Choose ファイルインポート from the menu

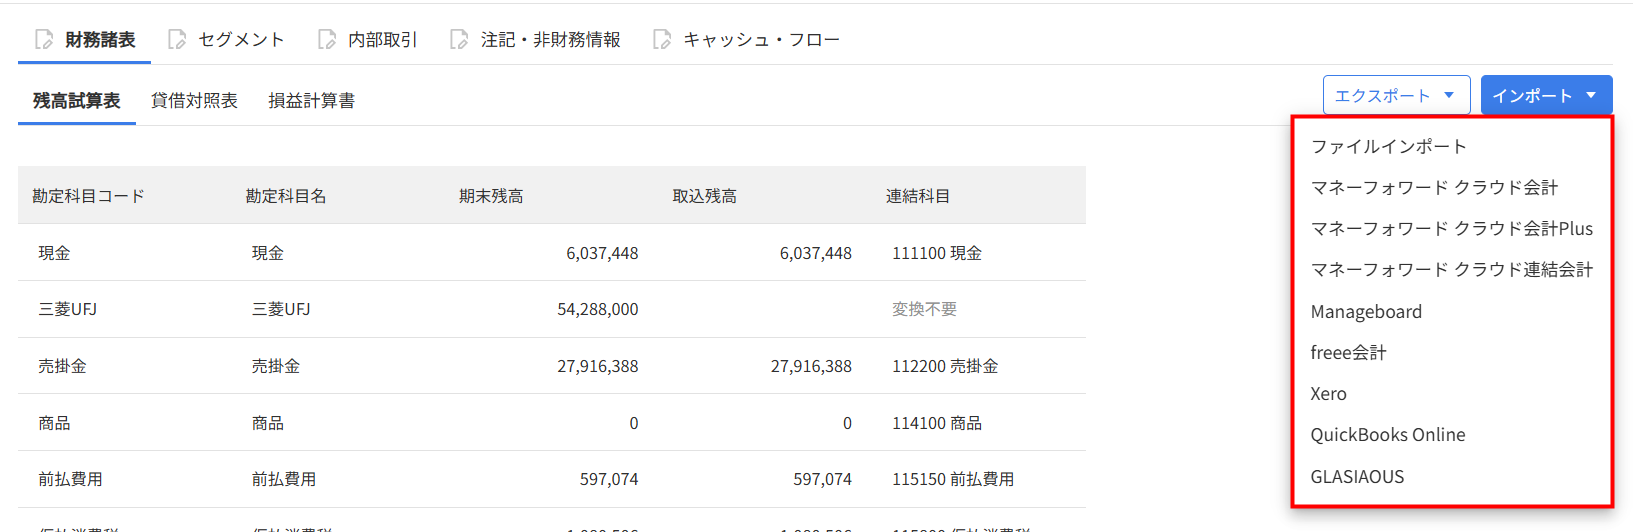pyautogui.click(x=1388, y=147)
